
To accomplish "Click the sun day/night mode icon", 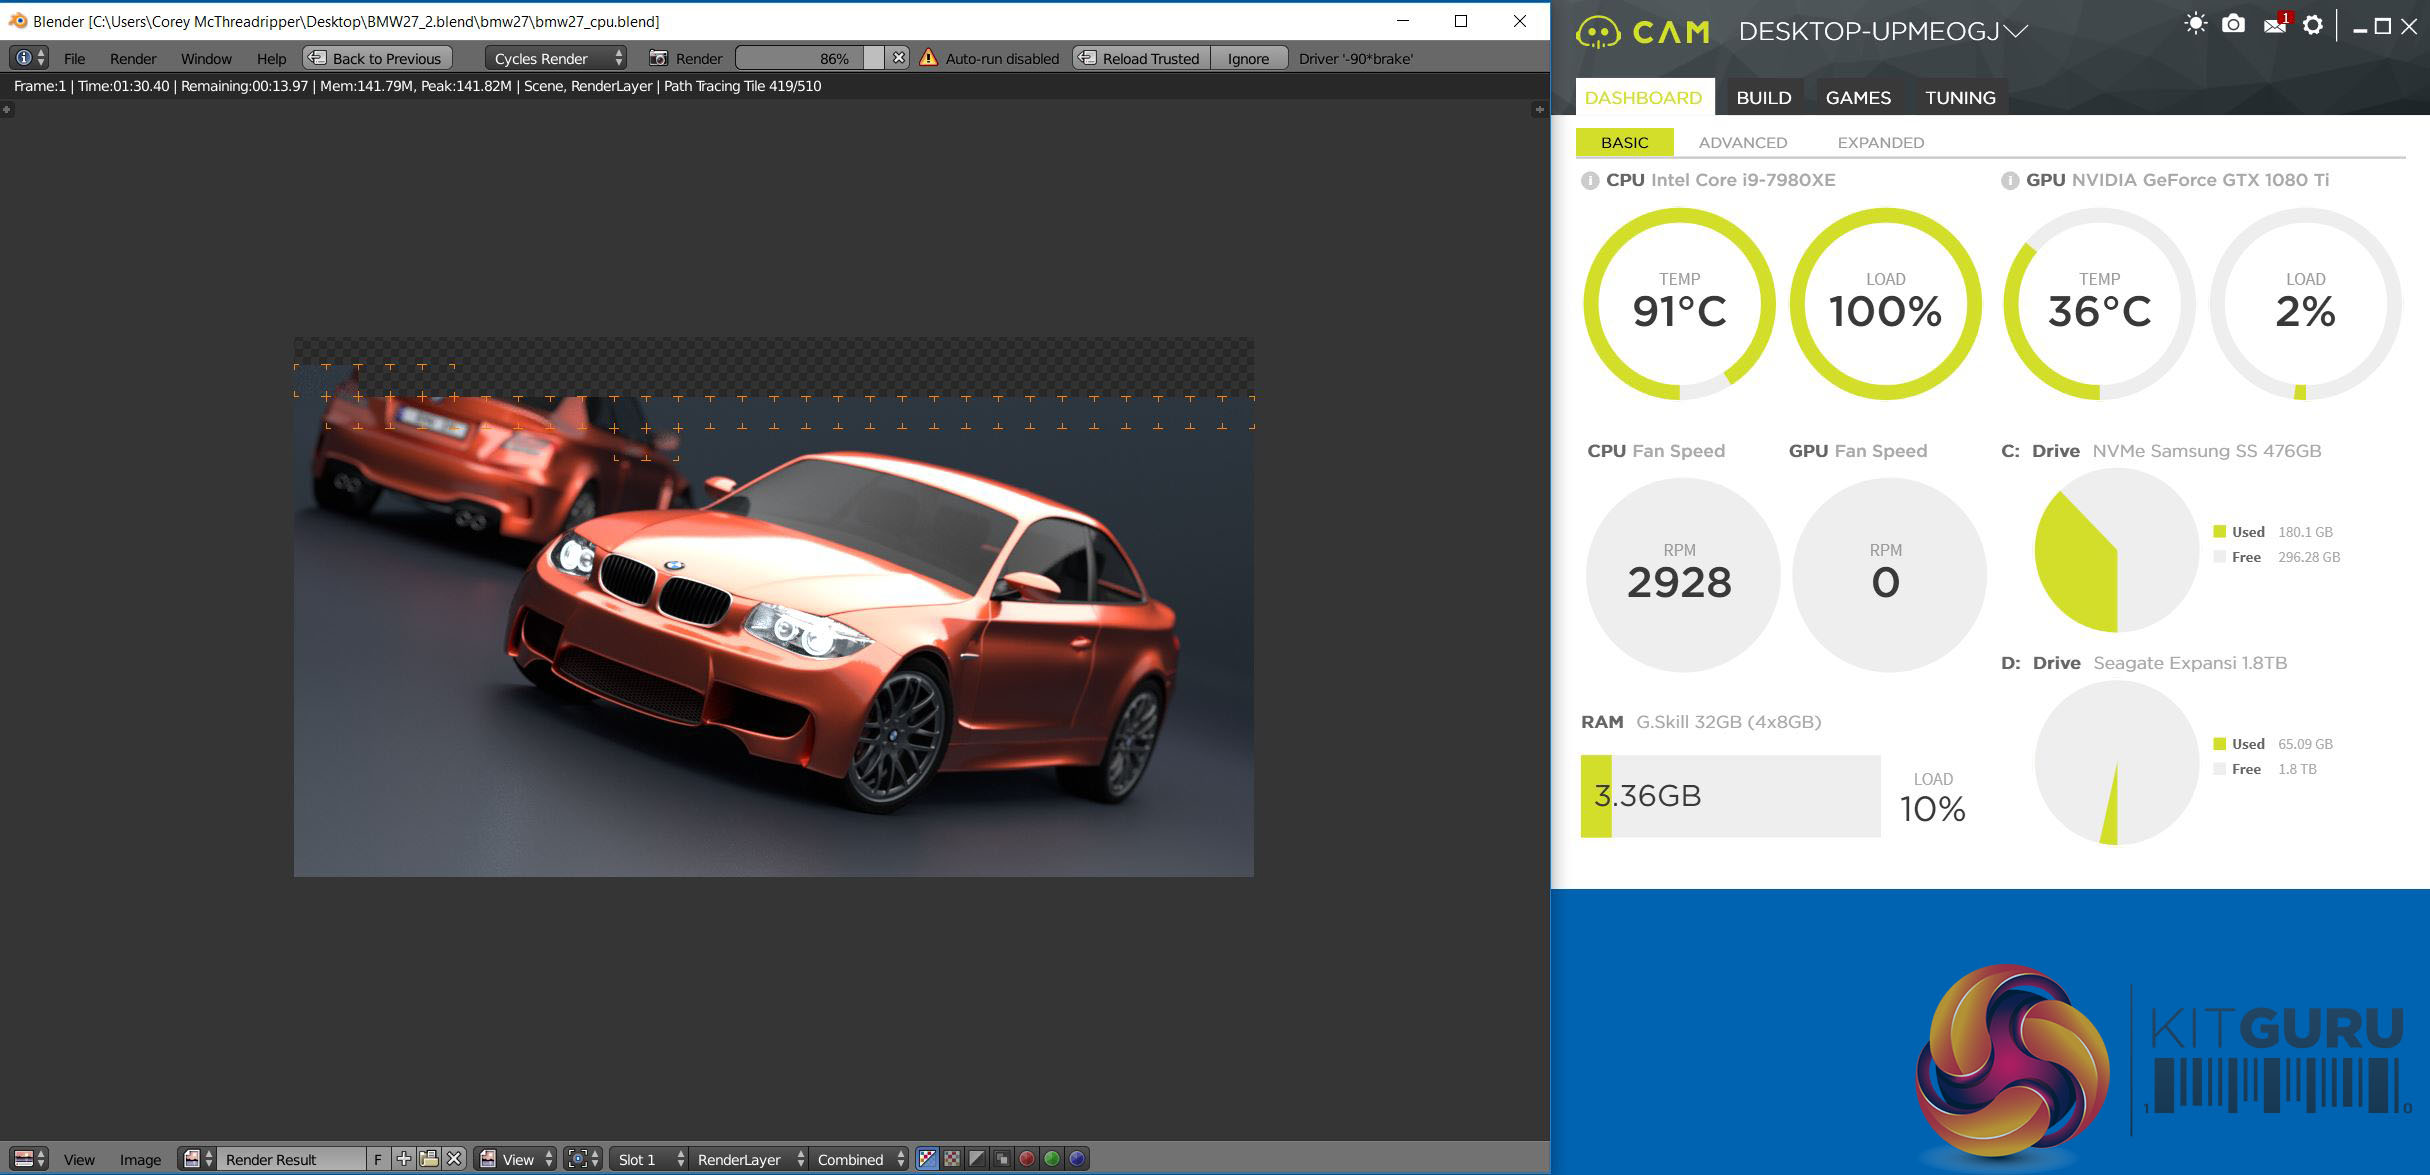I will point(2195,25).
